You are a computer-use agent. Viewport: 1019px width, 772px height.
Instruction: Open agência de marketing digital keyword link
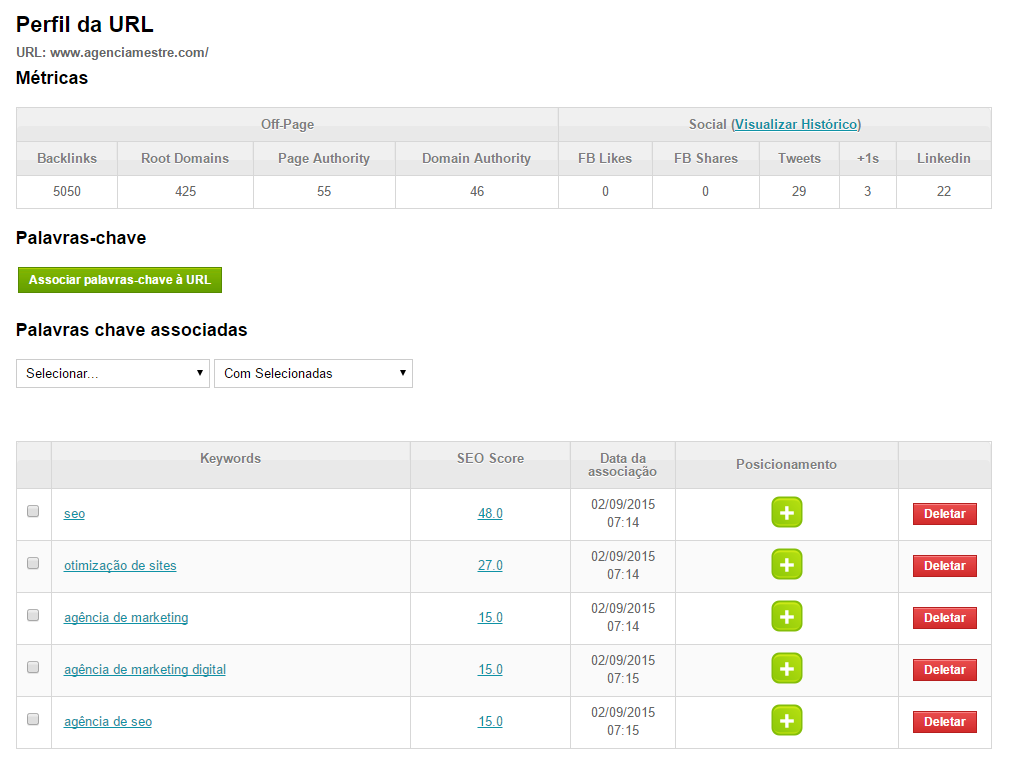145,670
